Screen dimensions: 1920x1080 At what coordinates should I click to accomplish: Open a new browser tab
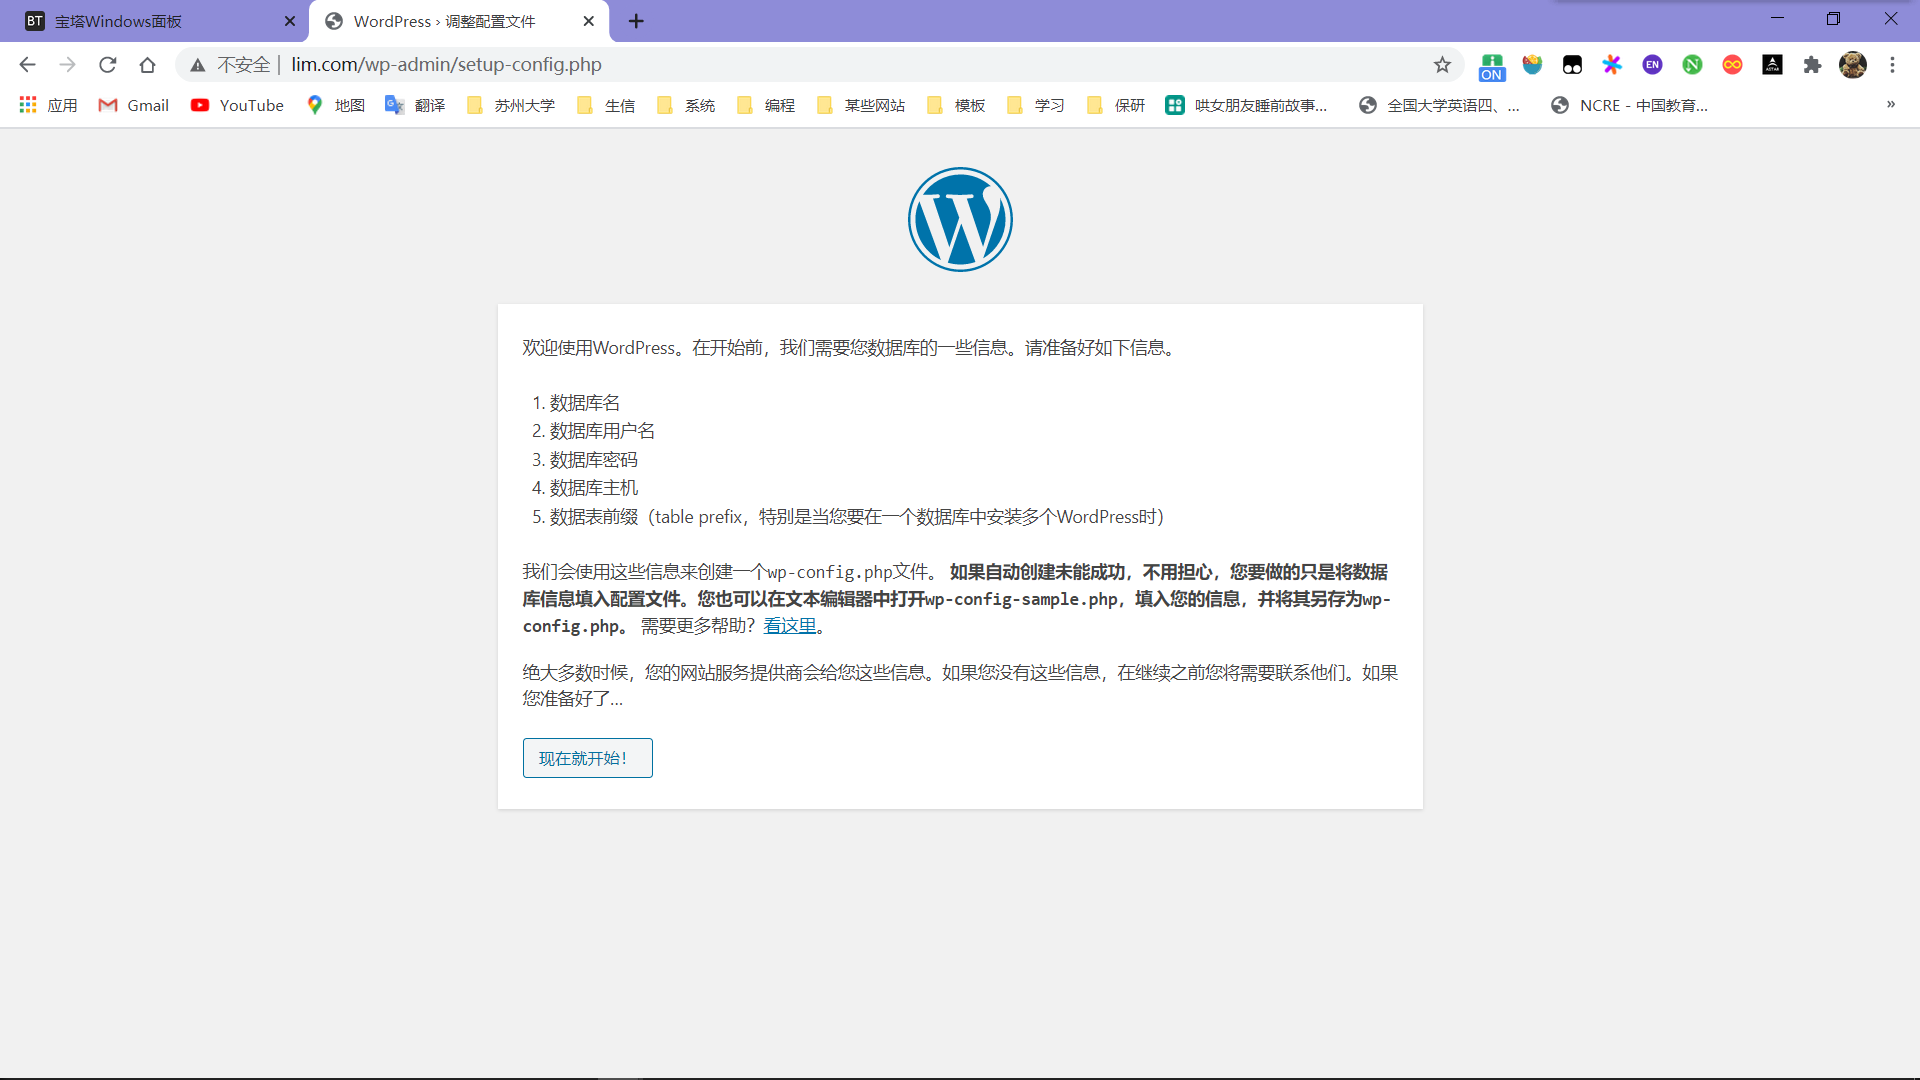point(636,21)
